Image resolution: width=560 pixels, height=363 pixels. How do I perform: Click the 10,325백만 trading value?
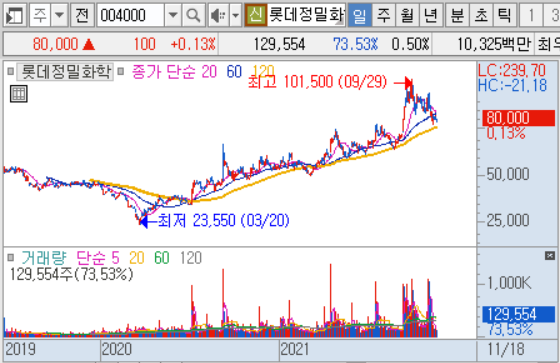(x=495, y=44)
